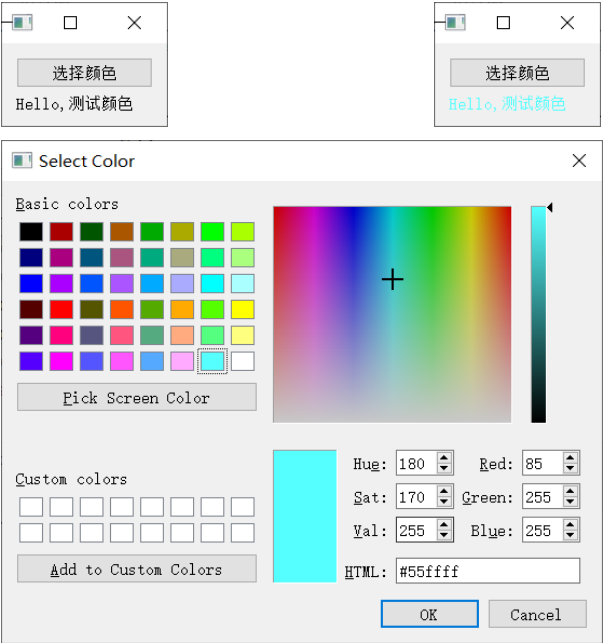Select the black basic color swatch
Viewport: 607px width, 643px height.
[x=31, y=232]
